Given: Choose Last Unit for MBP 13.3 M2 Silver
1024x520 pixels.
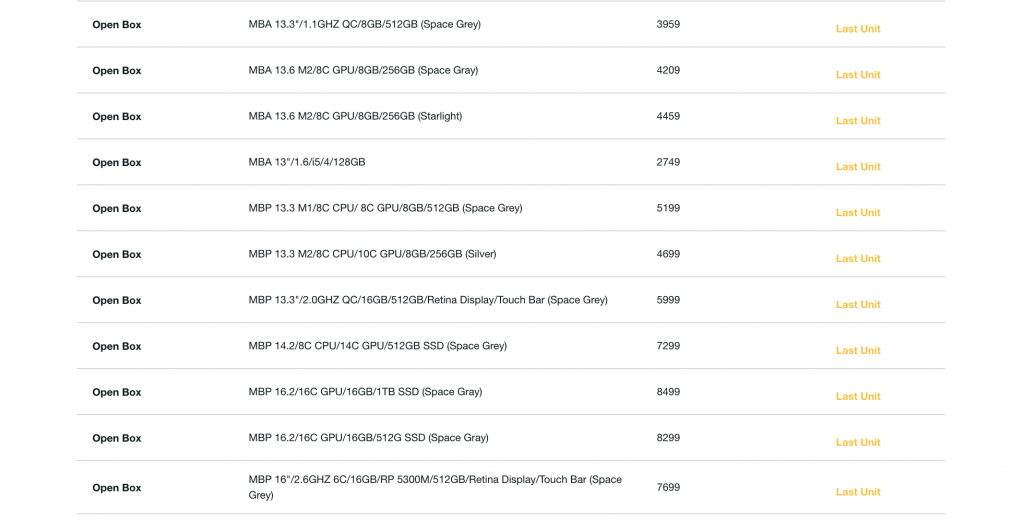Looking at the screenshot, I should point(858,259).
